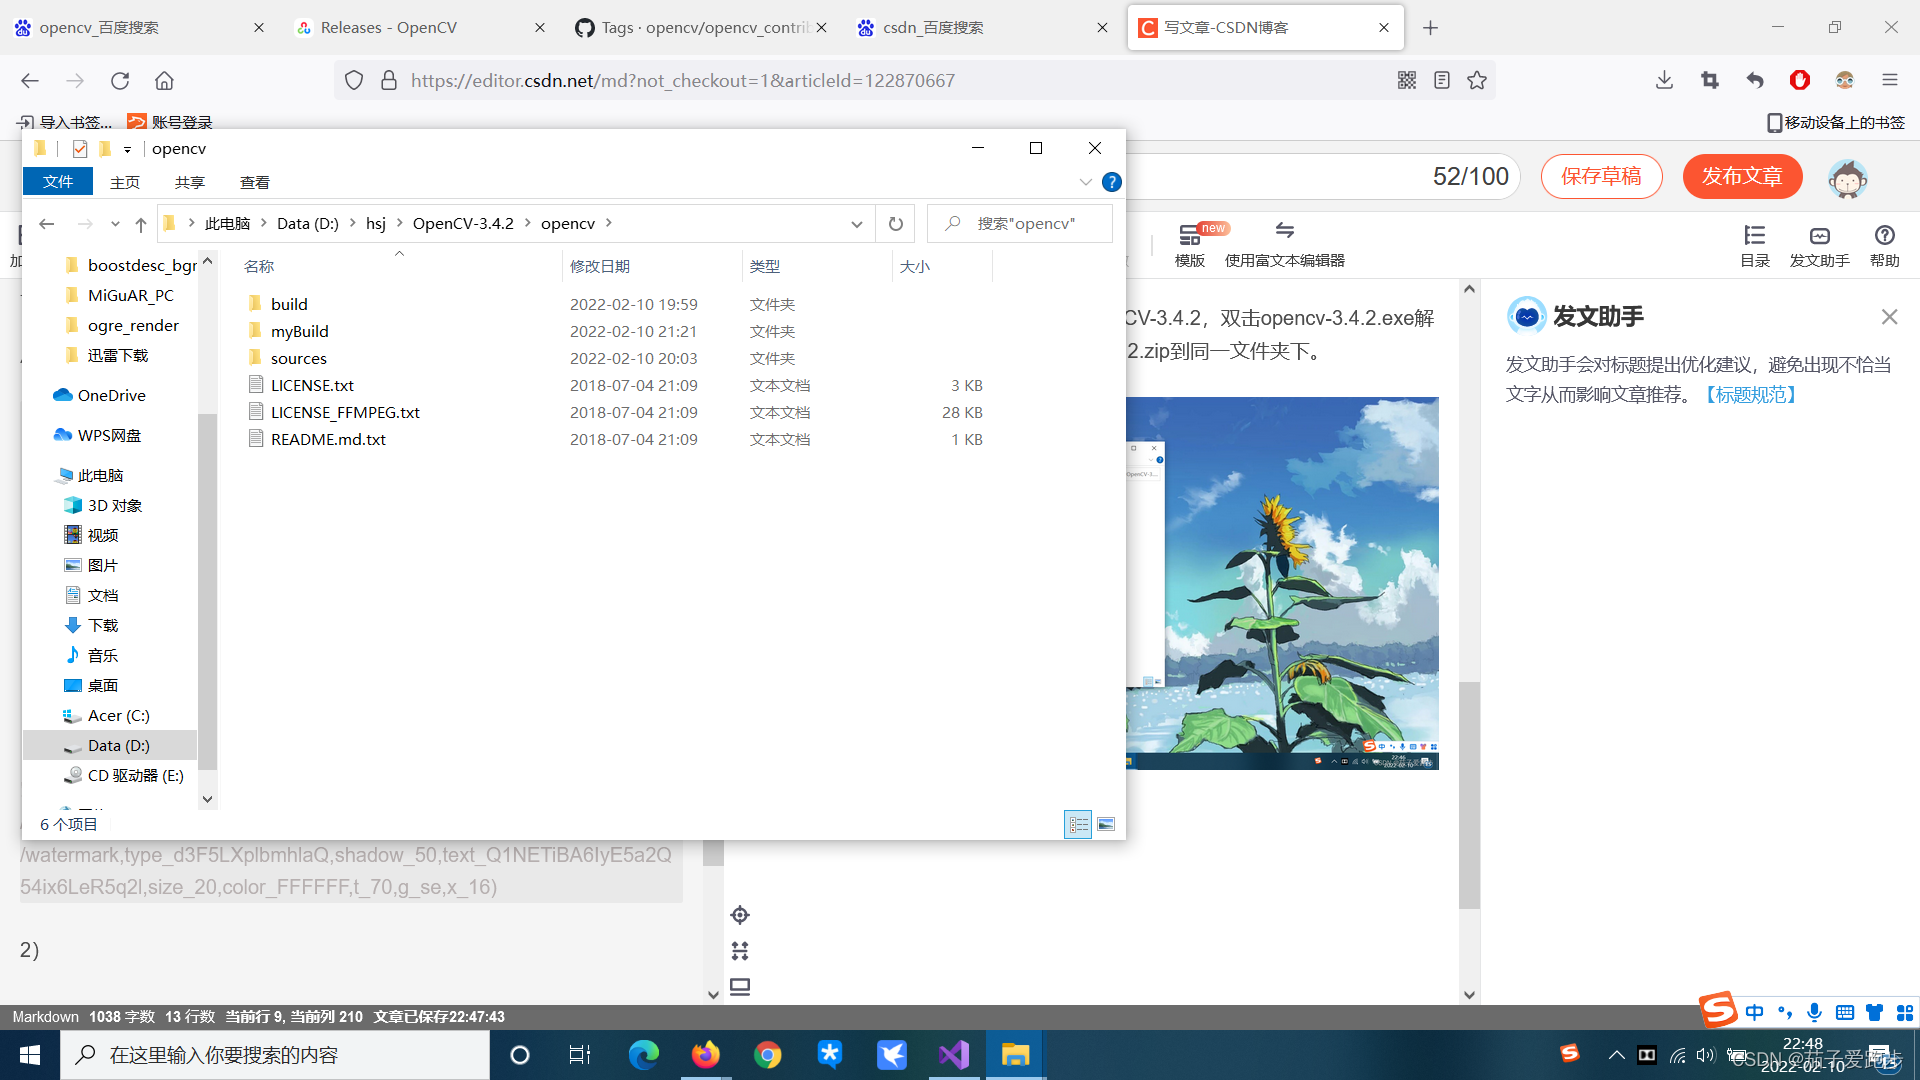This screenshot has height=1080, width=1920.
Task: Open the QR code icon in address bar
Action: [x=1407, y=80]
